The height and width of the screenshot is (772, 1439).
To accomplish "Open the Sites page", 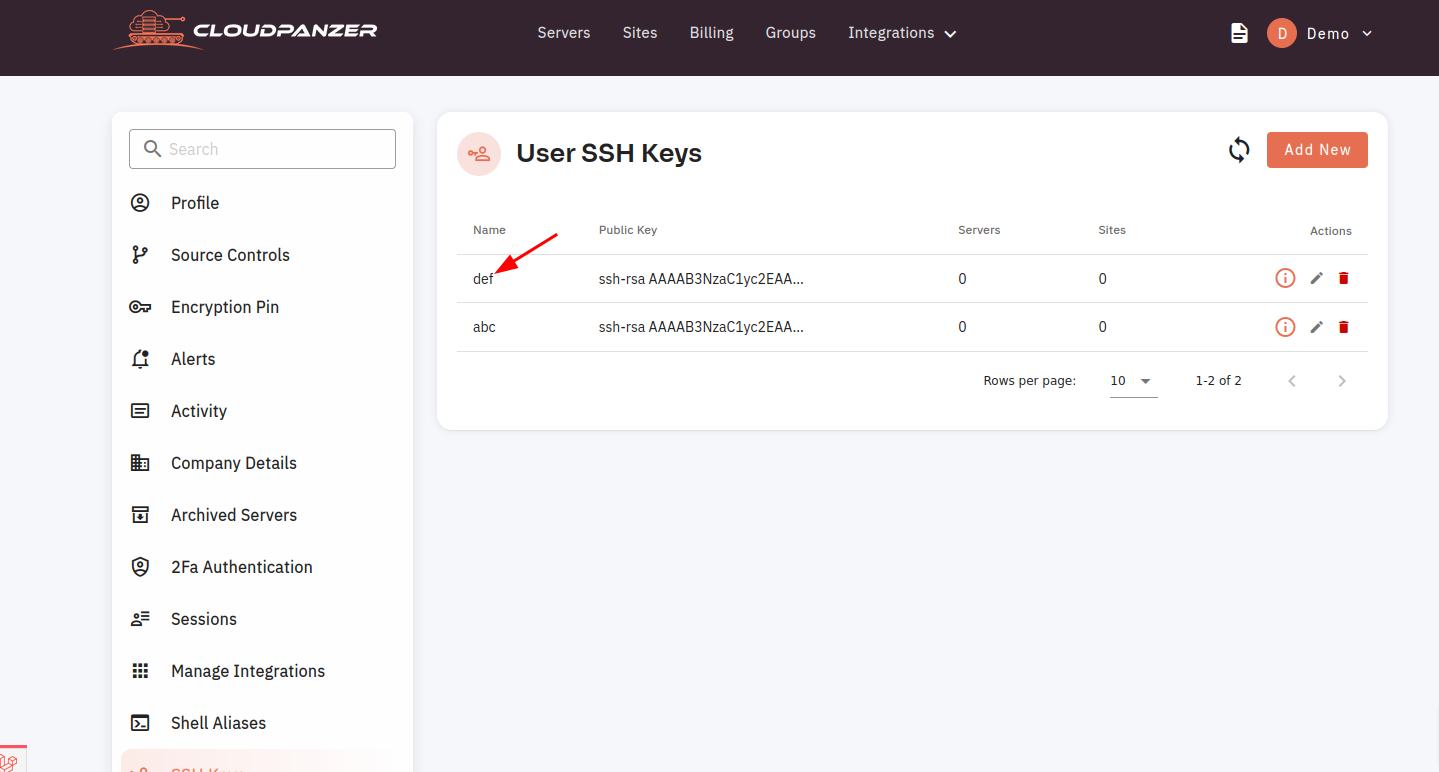I will [x=640, y=33].
